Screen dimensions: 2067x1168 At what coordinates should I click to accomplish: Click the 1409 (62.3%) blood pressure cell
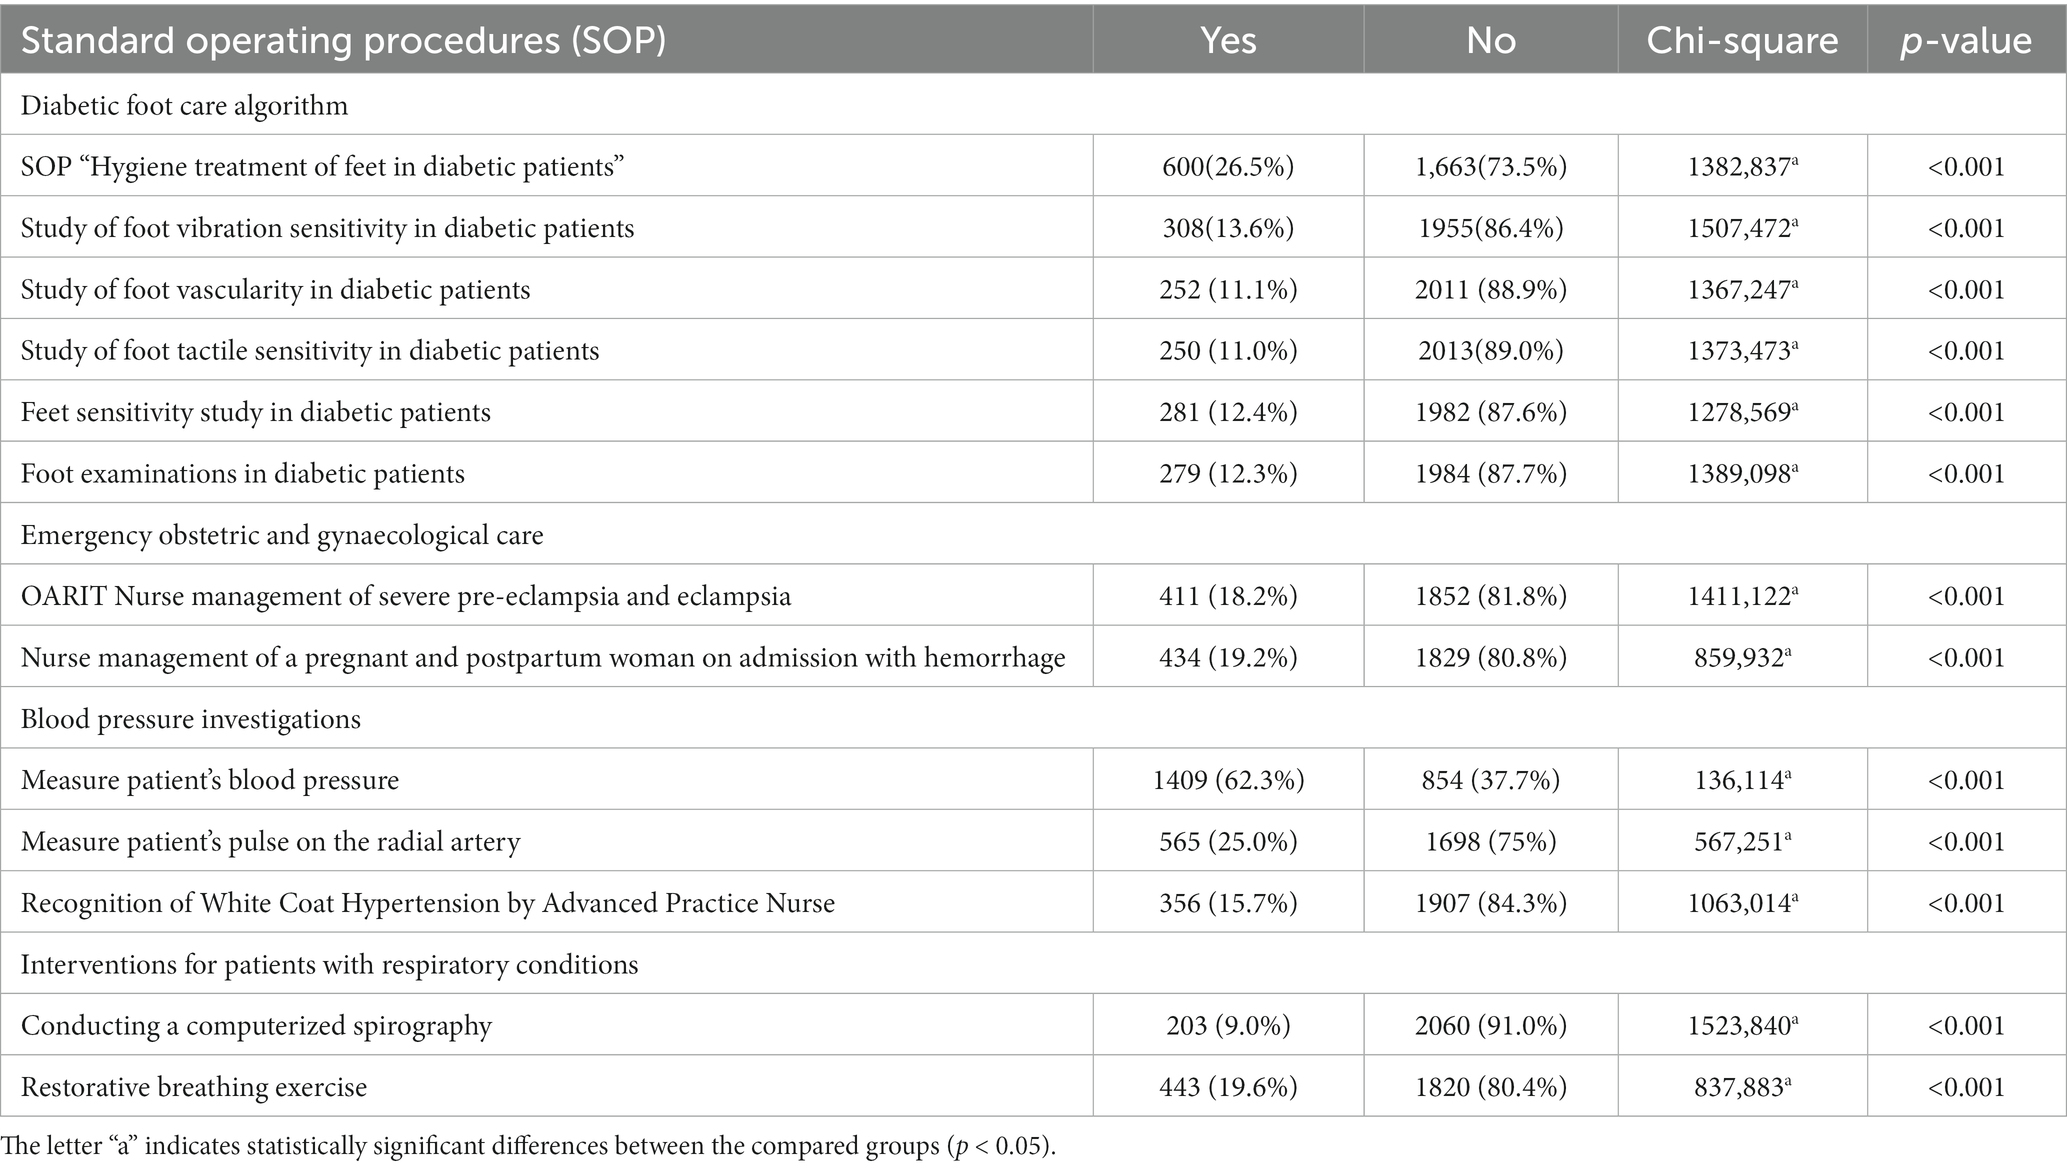(1227, 780)
